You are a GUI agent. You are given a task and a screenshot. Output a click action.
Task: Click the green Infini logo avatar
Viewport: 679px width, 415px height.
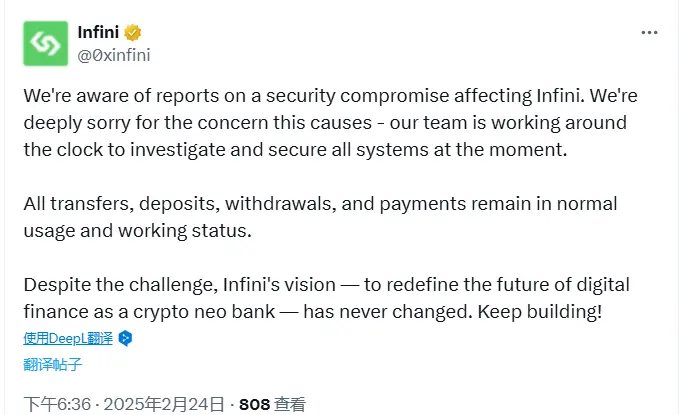(x=43, y=43)
